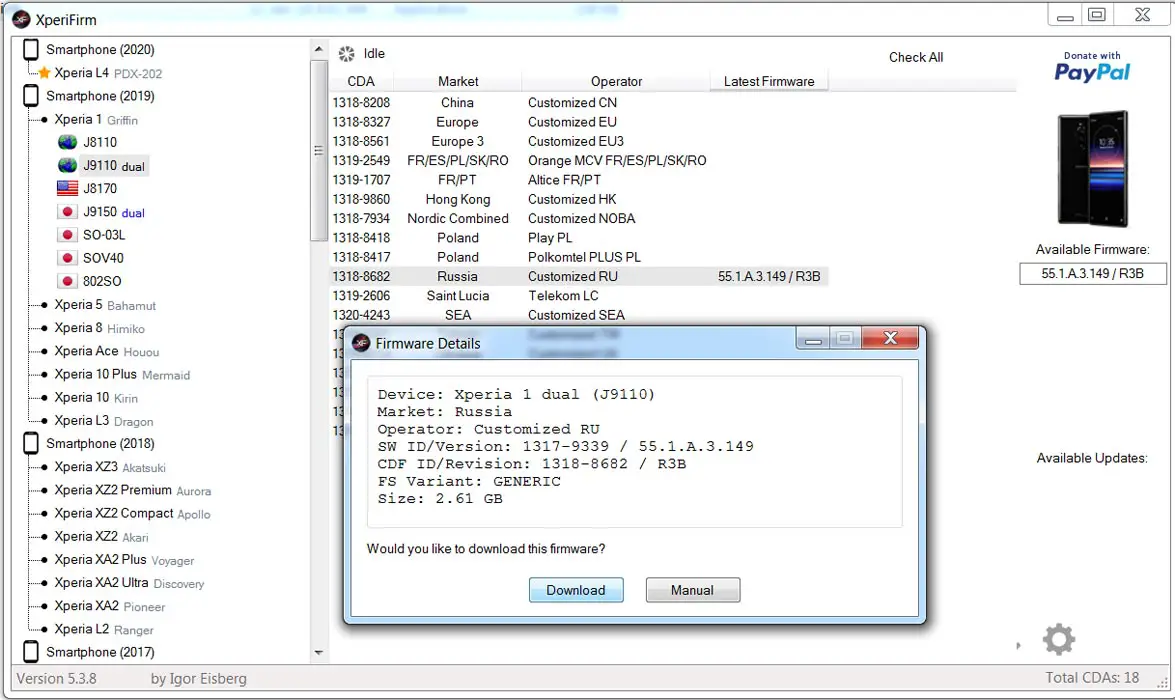
Task: Select the Play PL Poland row
Action: (579, 238)
